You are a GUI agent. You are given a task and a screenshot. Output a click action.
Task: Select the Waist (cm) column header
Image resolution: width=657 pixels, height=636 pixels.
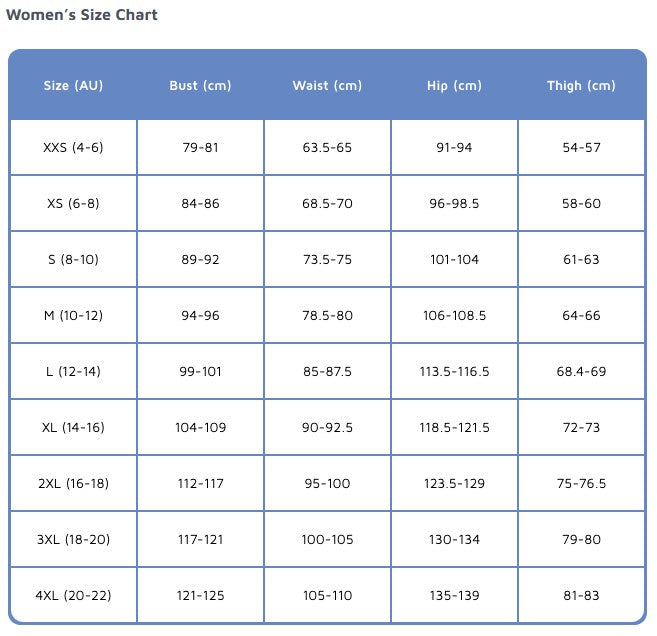(x=327, y=86)
